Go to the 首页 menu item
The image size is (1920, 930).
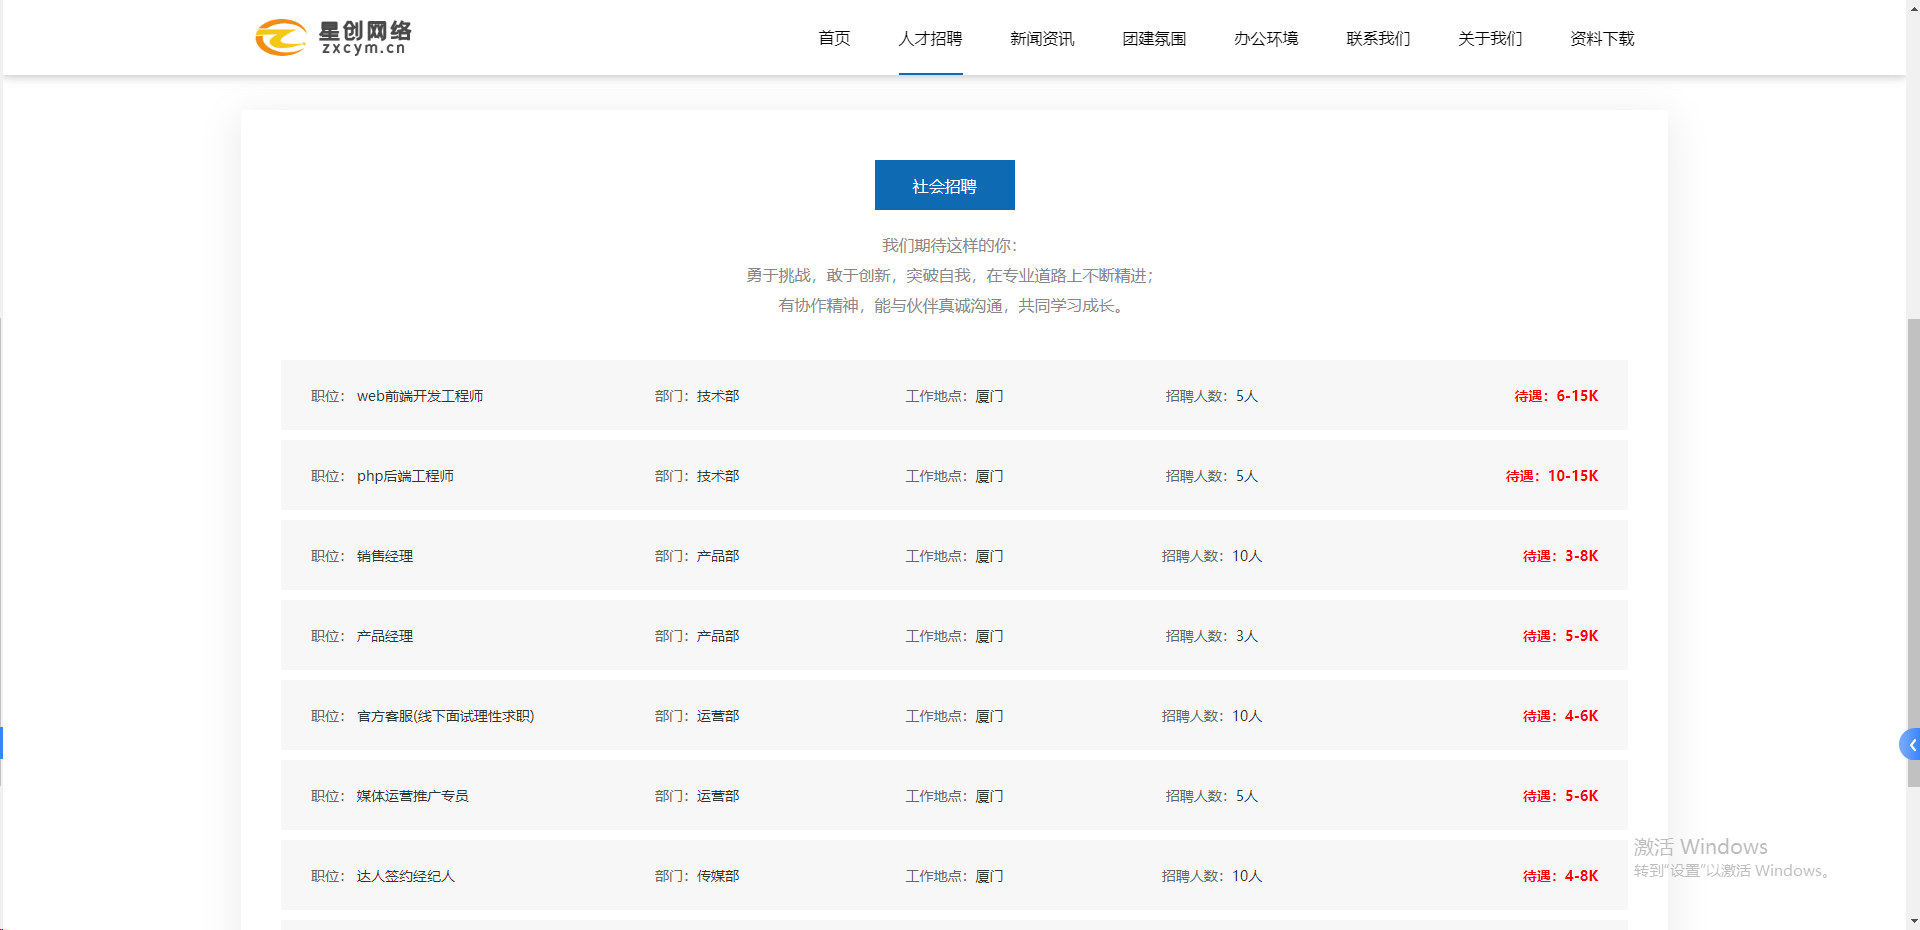[834, 38]
